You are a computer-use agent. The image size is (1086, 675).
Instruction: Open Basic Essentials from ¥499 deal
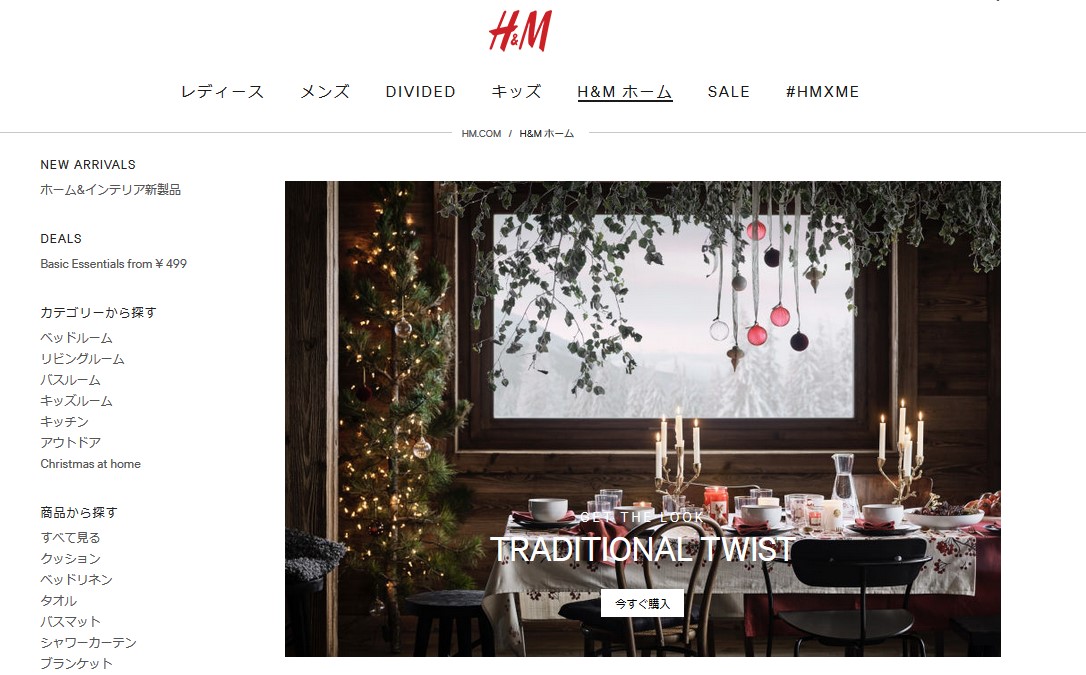coord(114,264)
